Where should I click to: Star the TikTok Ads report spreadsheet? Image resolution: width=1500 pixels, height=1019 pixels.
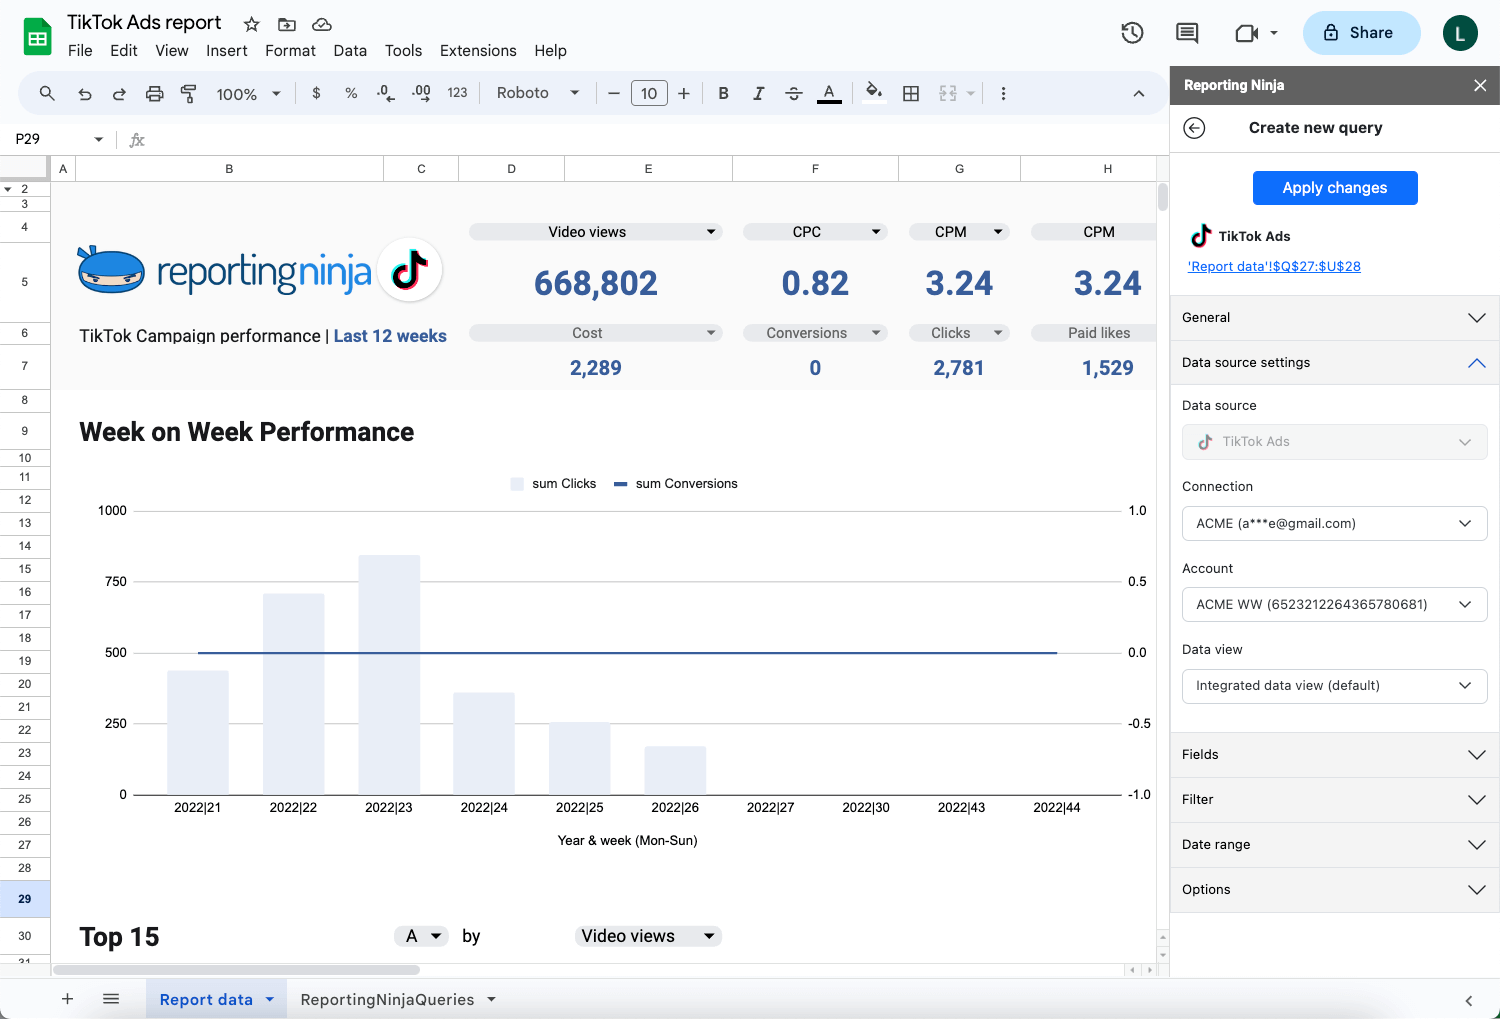tap(250, 23)
